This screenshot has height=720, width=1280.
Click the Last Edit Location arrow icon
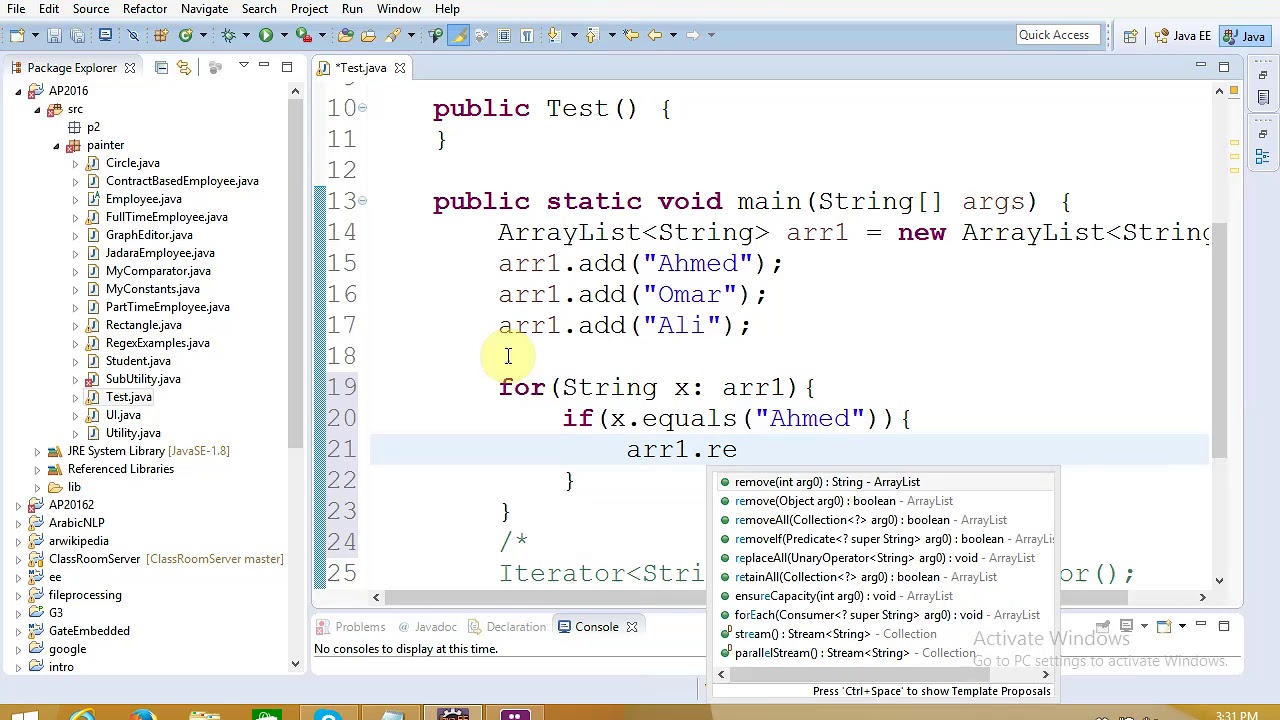(630, 35)
